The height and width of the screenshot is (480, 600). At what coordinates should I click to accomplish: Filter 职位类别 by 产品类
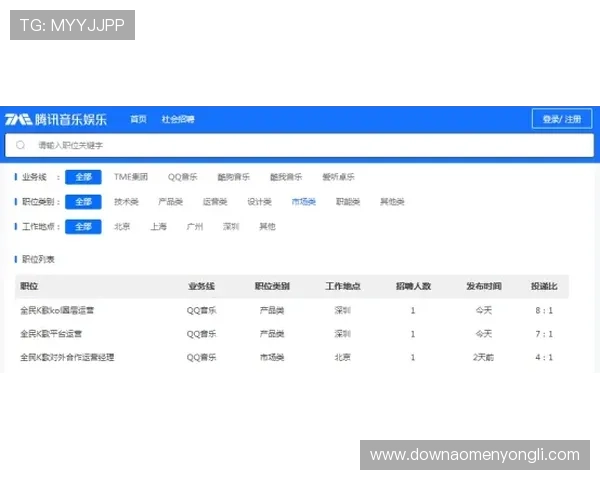[x=171, y=202]
